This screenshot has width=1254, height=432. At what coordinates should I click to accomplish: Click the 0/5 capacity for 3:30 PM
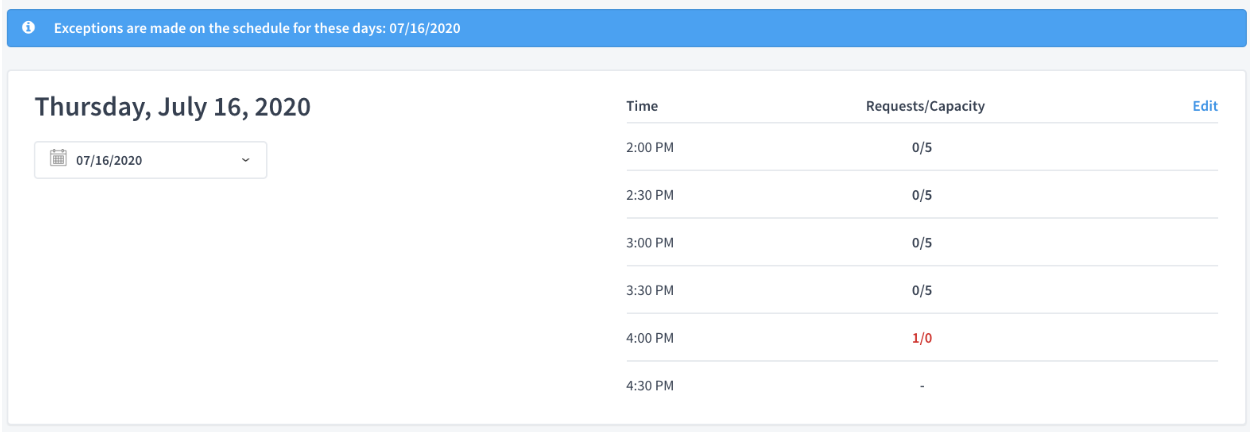[x=922, y=290]
